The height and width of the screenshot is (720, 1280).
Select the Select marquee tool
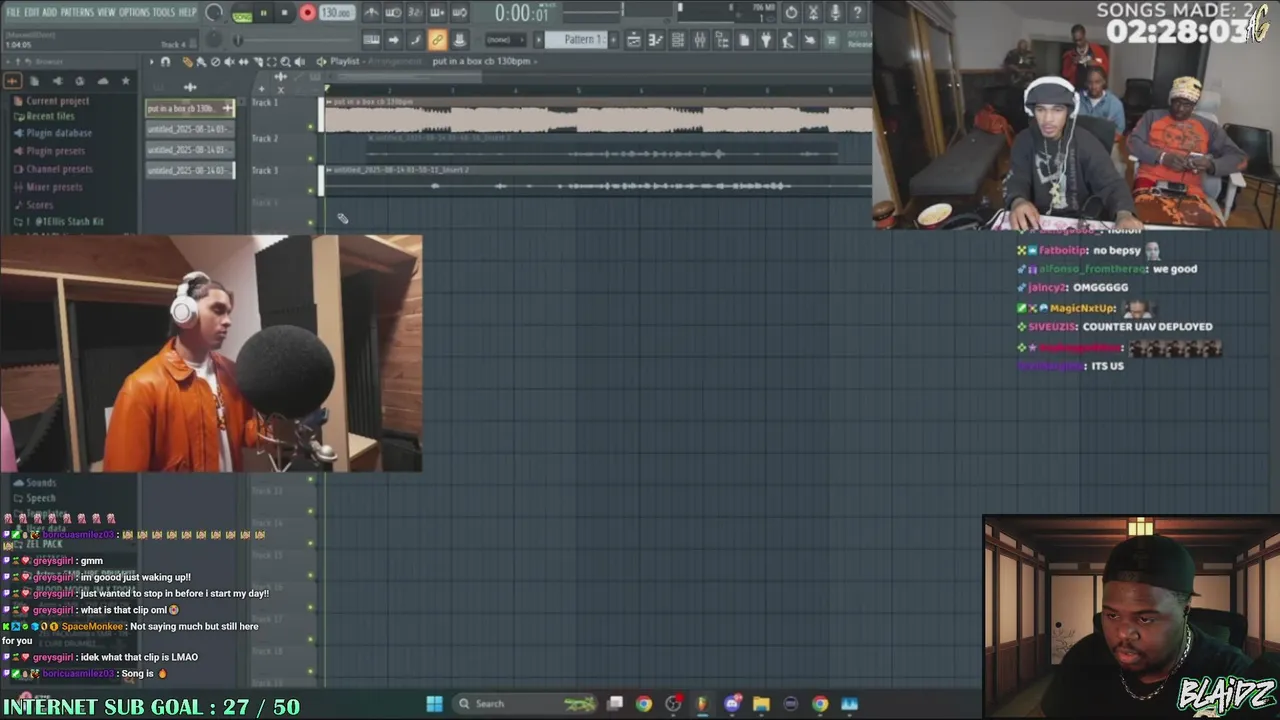(272, 62)
